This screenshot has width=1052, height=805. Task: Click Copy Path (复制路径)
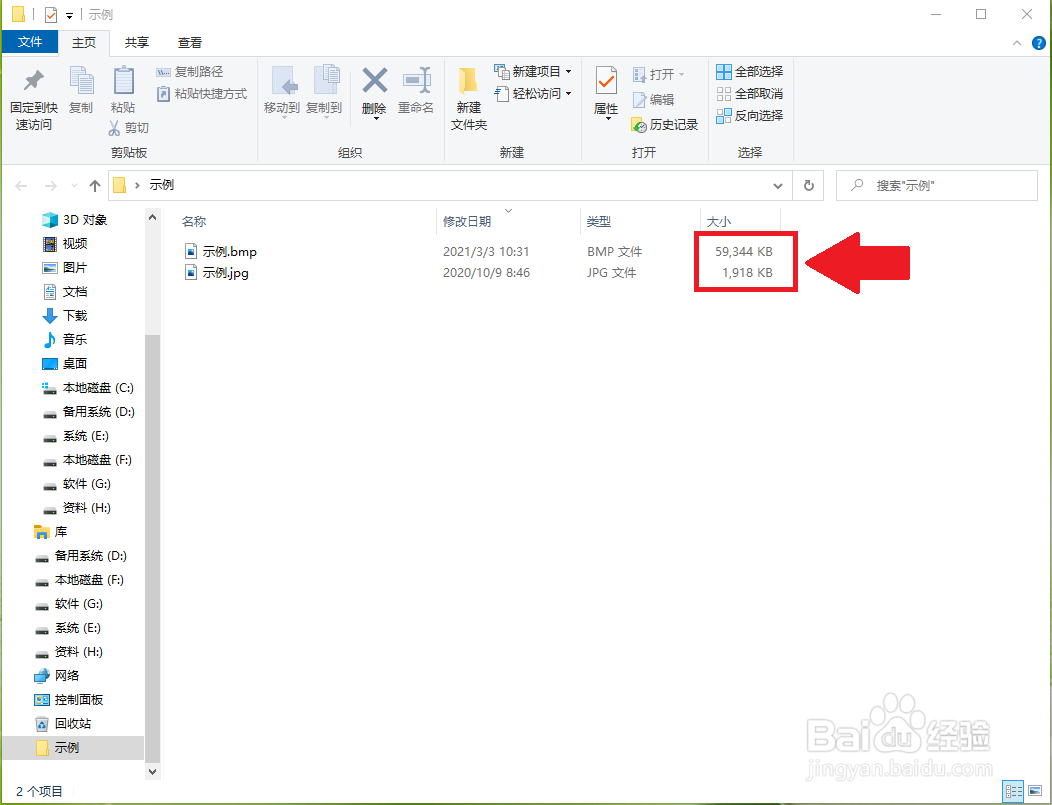[189, 72]
